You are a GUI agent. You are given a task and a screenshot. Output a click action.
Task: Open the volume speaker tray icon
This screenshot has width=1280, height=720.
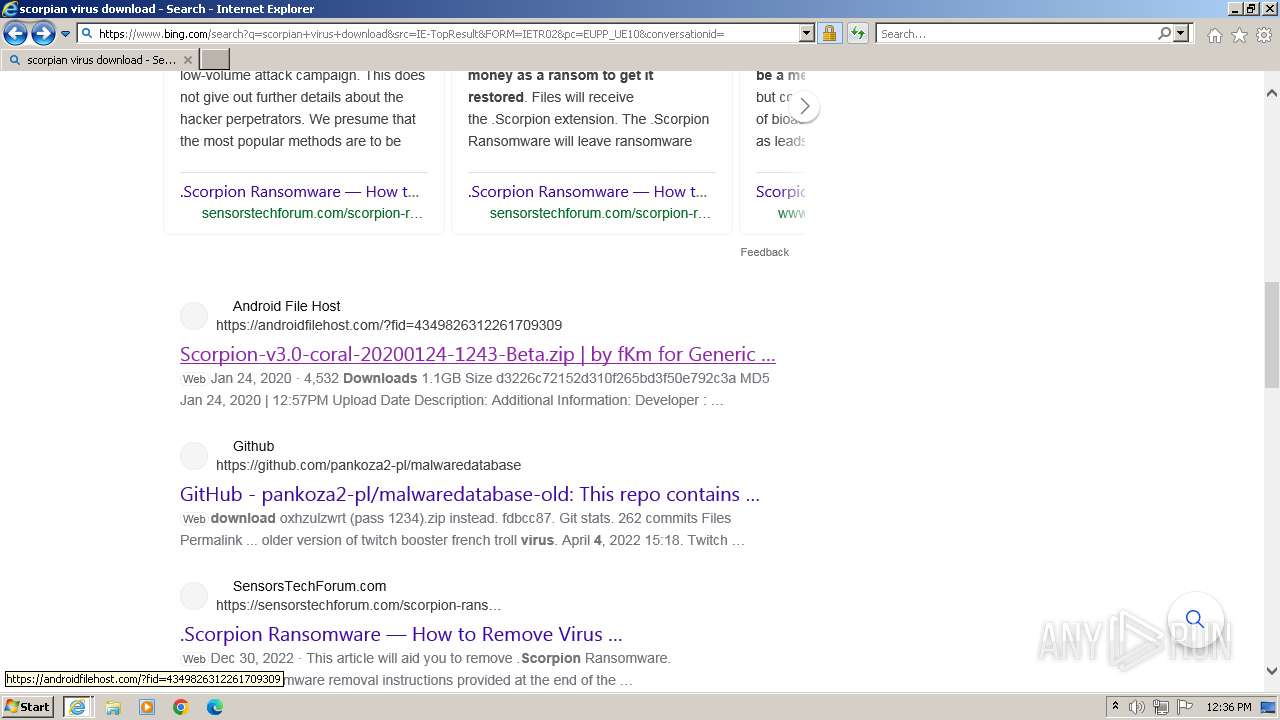[1137, 707]
